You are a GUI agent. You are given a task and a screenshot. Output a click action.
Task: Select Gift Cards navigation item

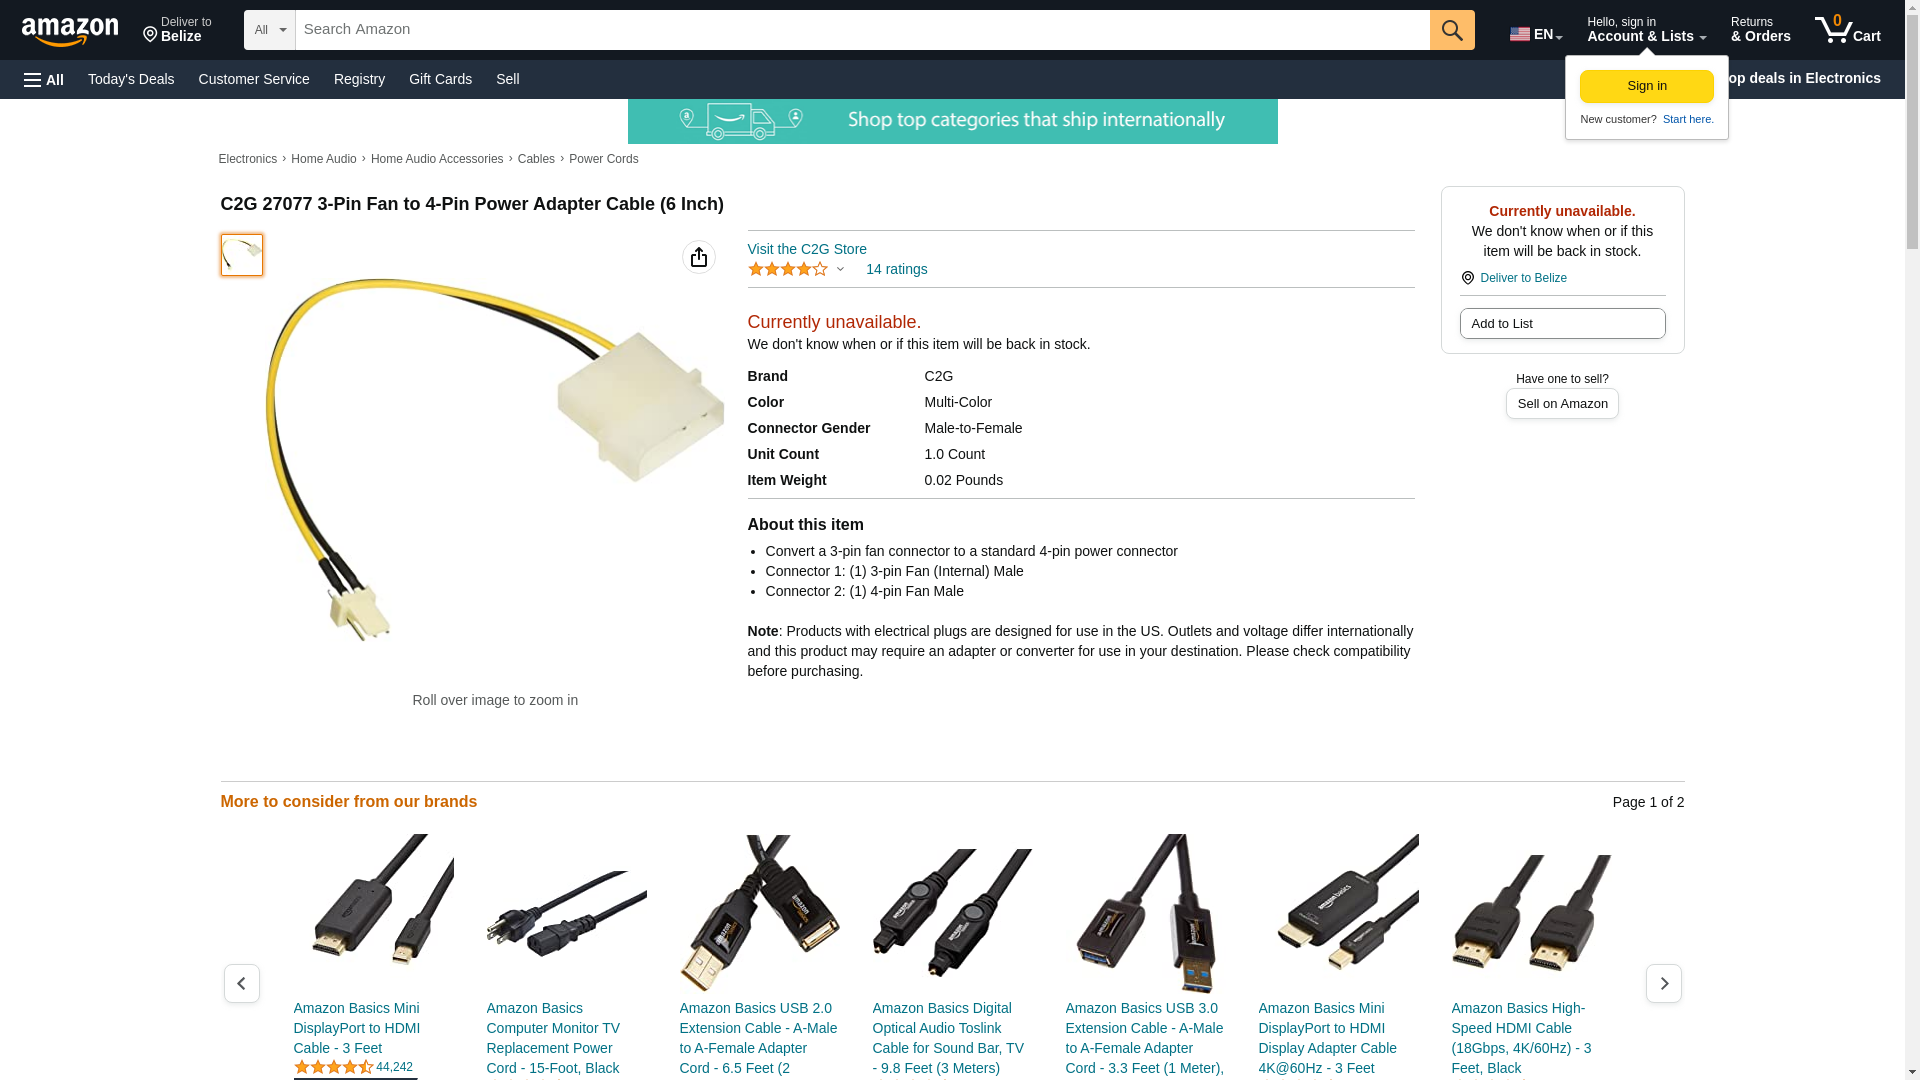[x=440, y=79]
